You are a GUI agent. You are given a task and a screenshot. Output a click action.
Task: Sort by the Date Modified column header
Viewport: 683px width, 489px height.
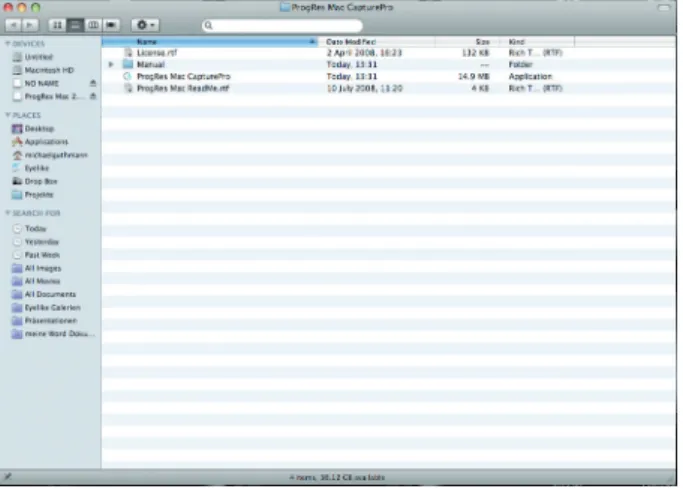(377, 42)
